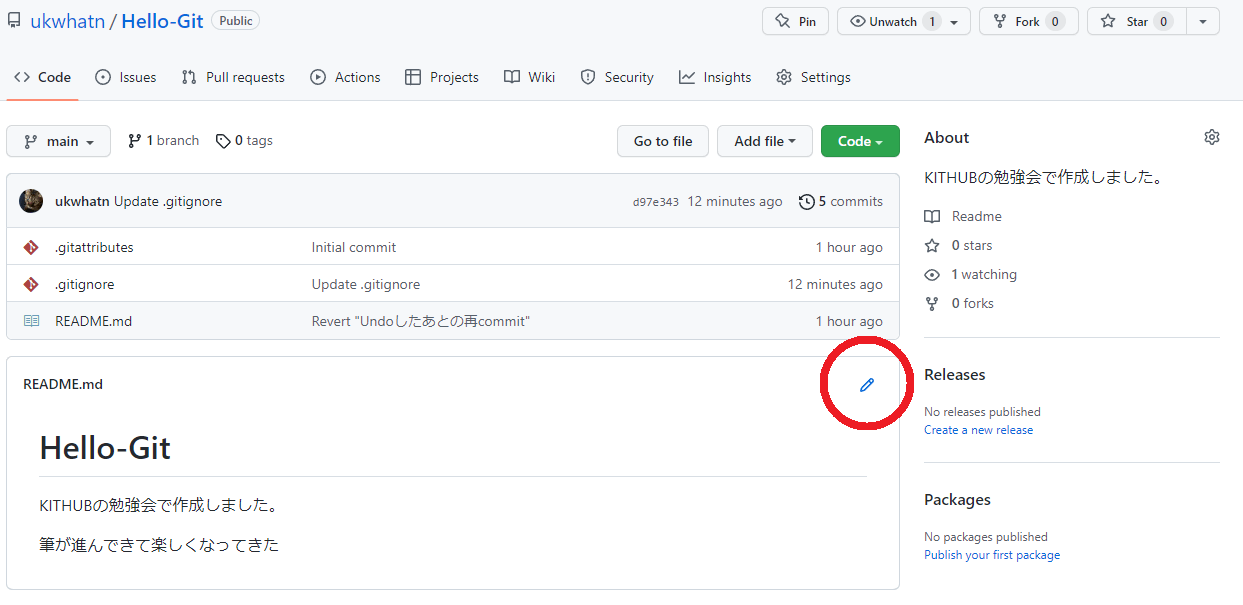Click the Go to file button

(663, 140)
